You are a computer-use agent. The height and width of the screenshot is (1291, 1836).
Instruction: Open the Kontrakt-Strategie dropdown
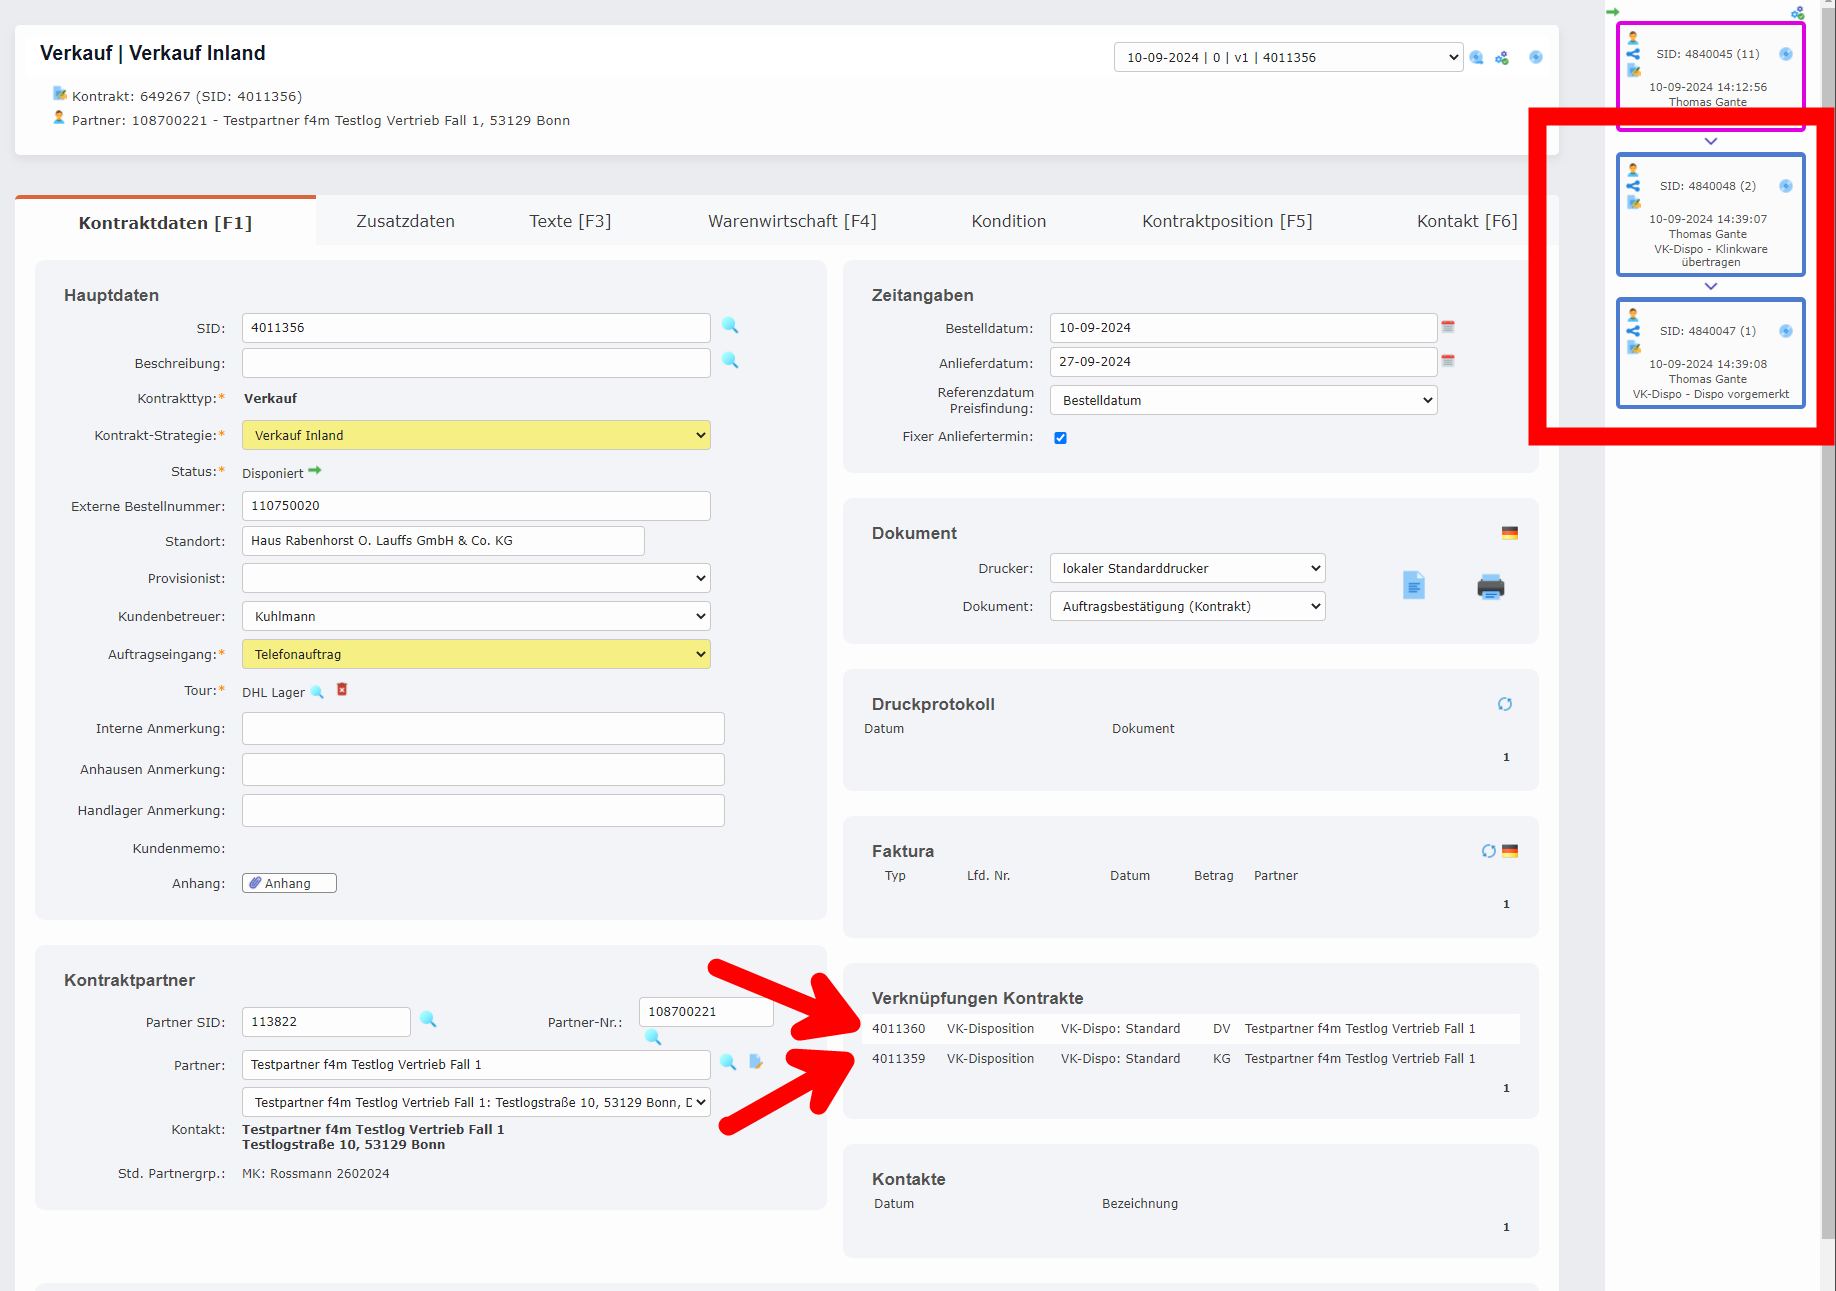(476, 435)
